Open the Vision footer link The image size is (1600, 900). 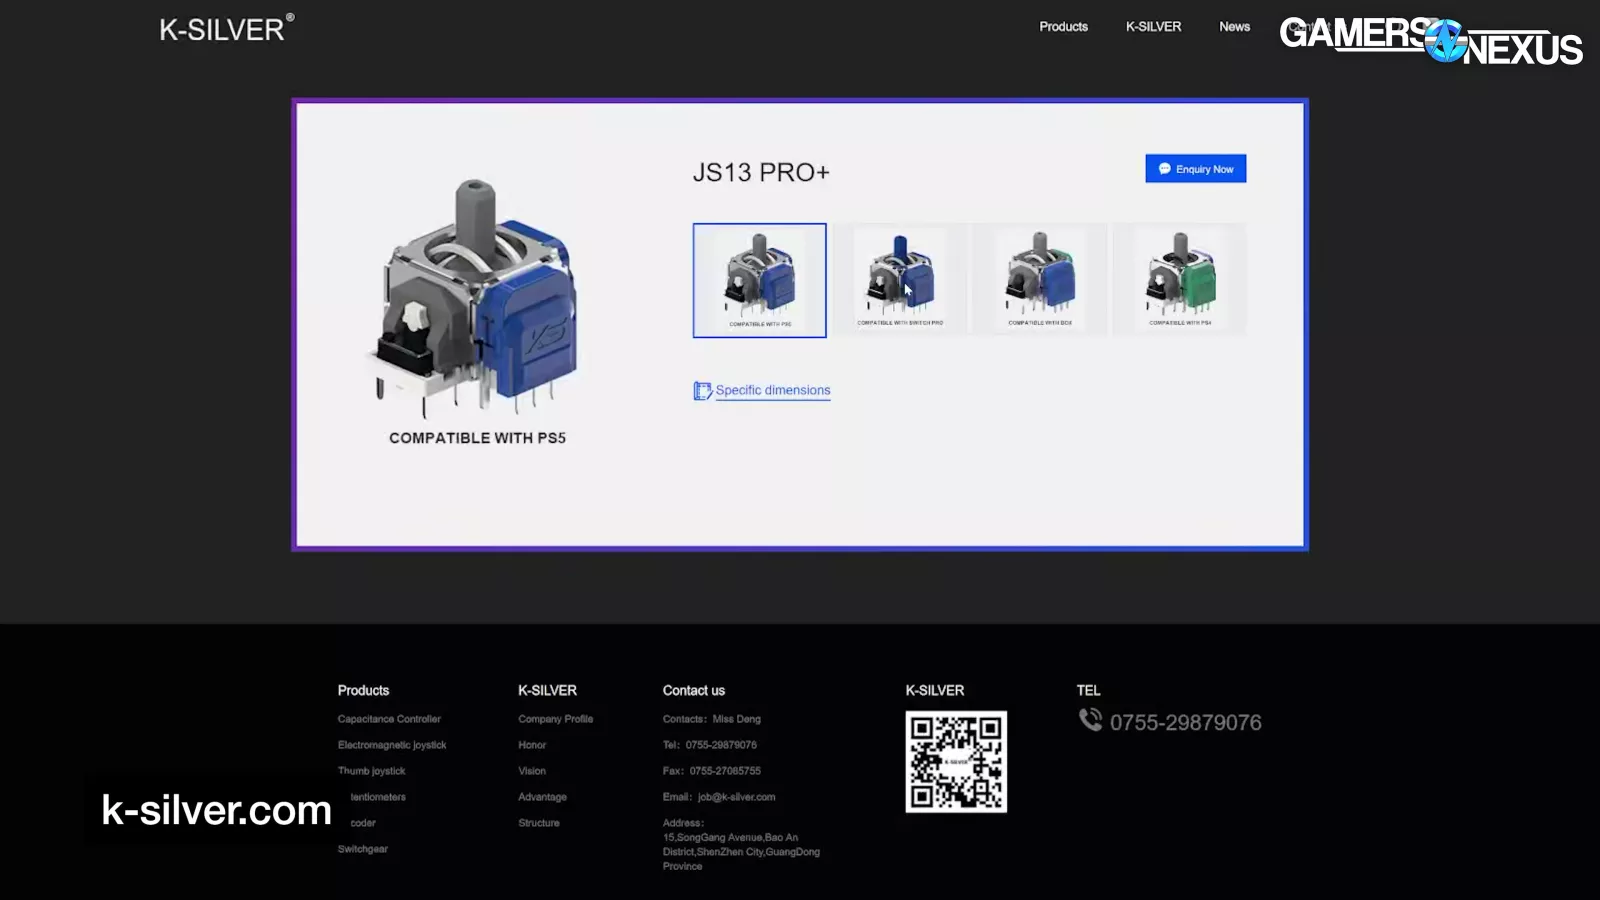(x=532, y=771)
